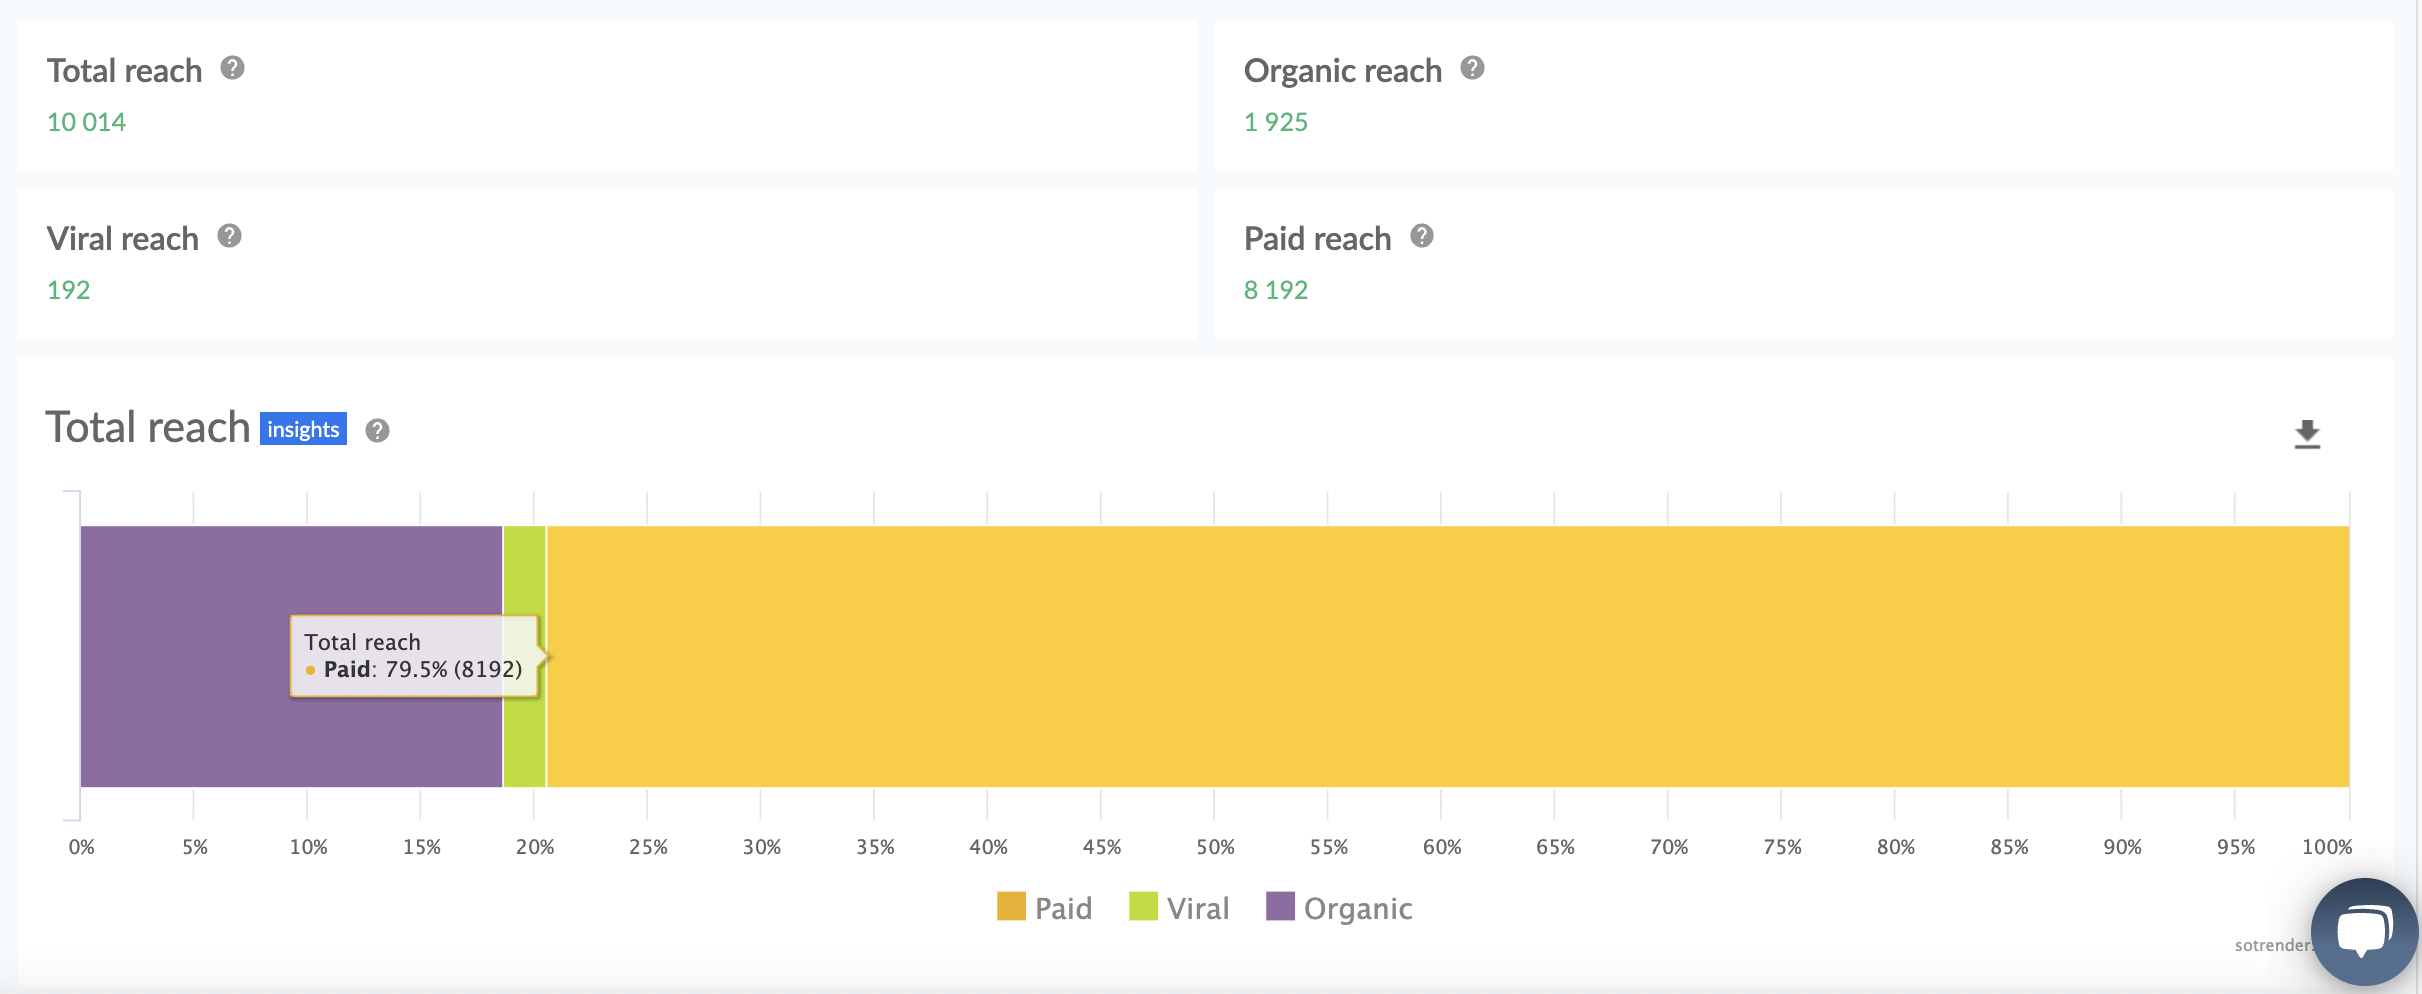Click the Paid legend color swatch
This screenshot has width=2422, height=994.
(x=1011, y=906)
